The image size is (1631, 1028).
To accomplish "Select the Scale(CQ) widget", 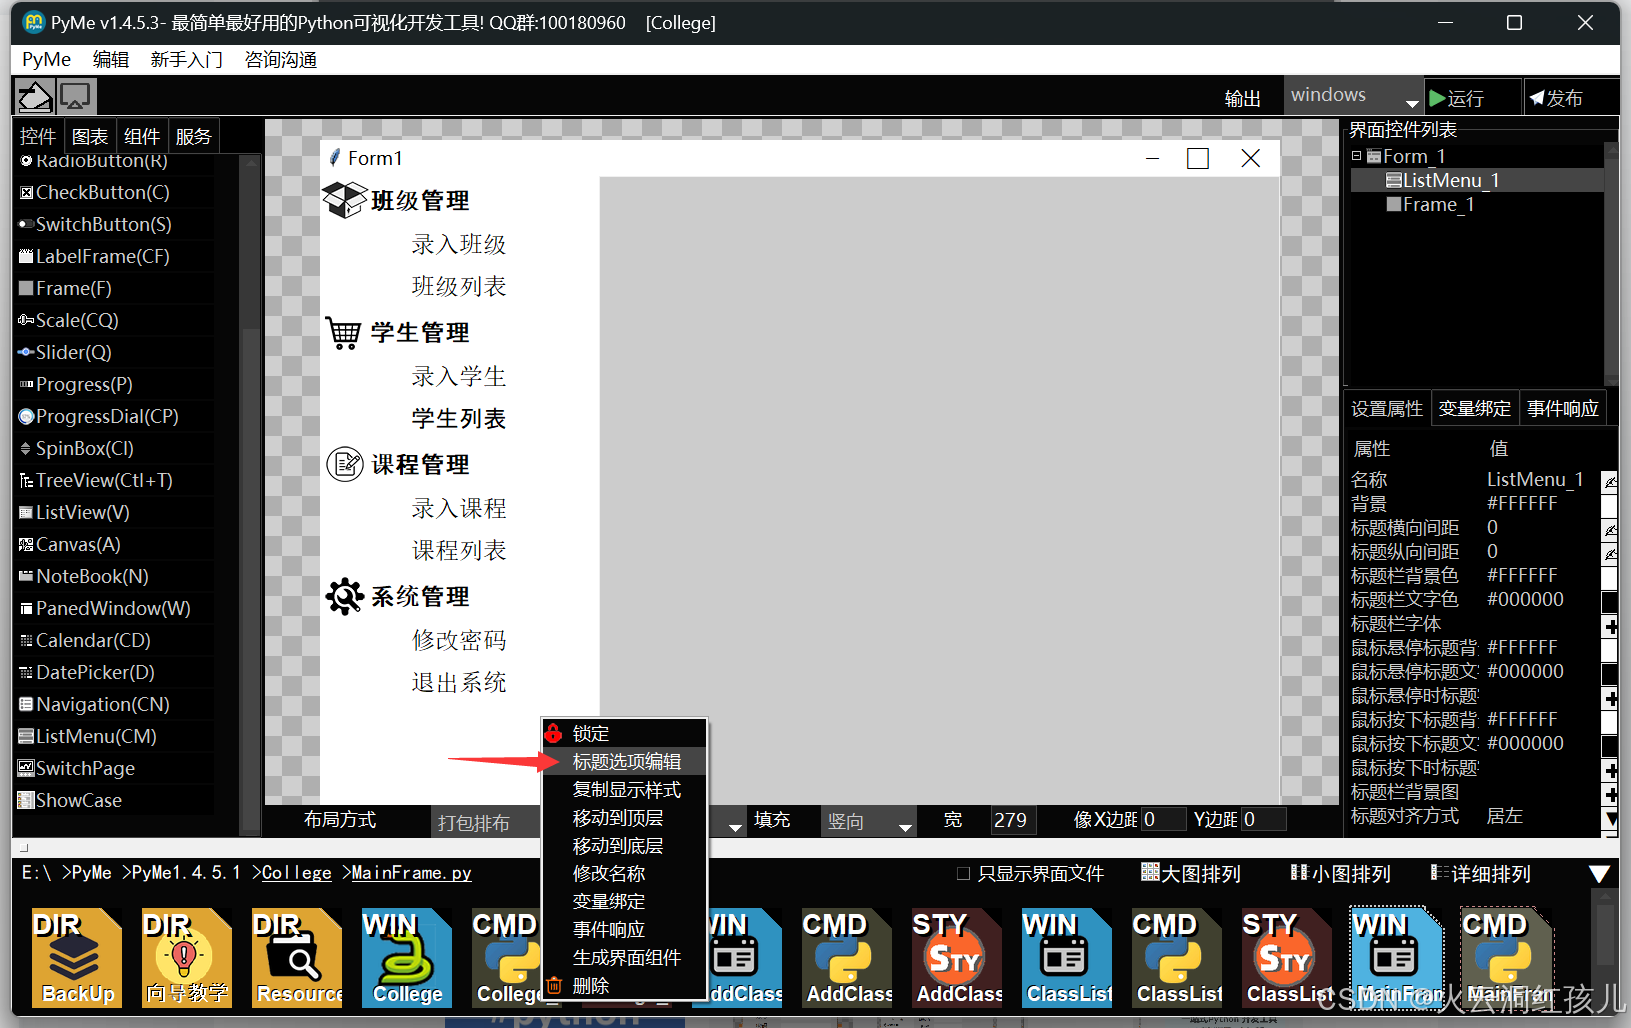I will 69,320.
